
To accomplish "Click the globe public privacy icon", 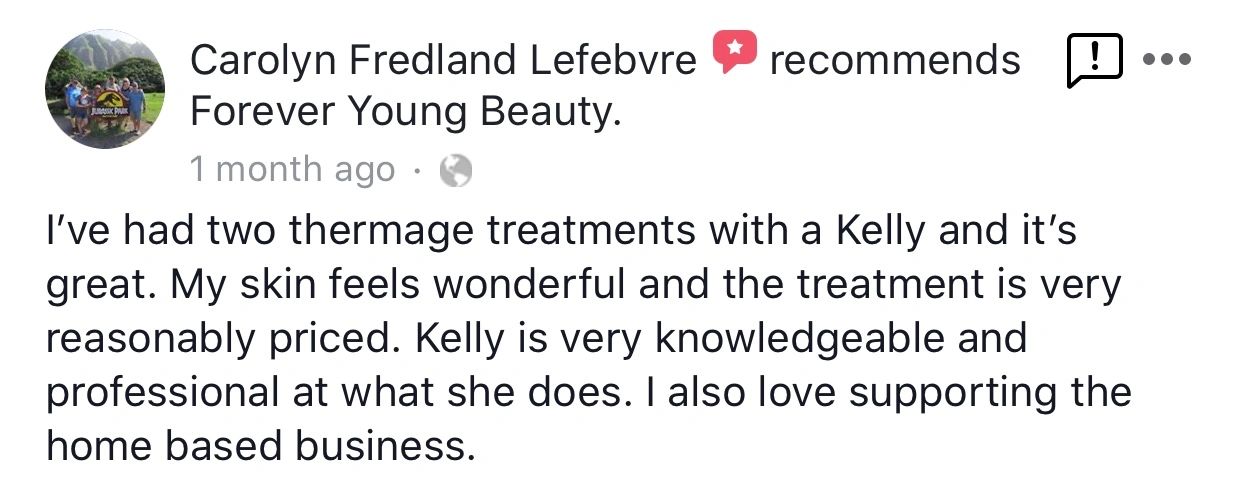I will point(456,172).
